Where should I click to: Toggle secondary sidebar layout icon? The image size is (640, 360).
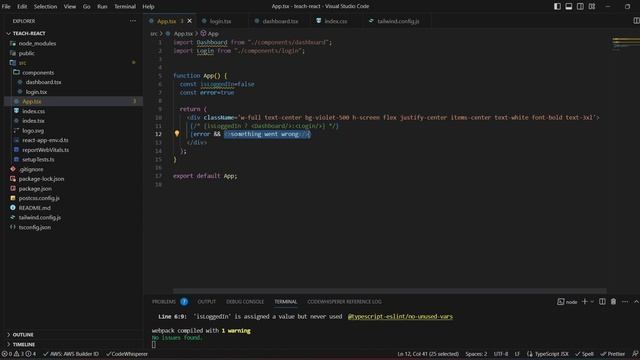[580, 7]
